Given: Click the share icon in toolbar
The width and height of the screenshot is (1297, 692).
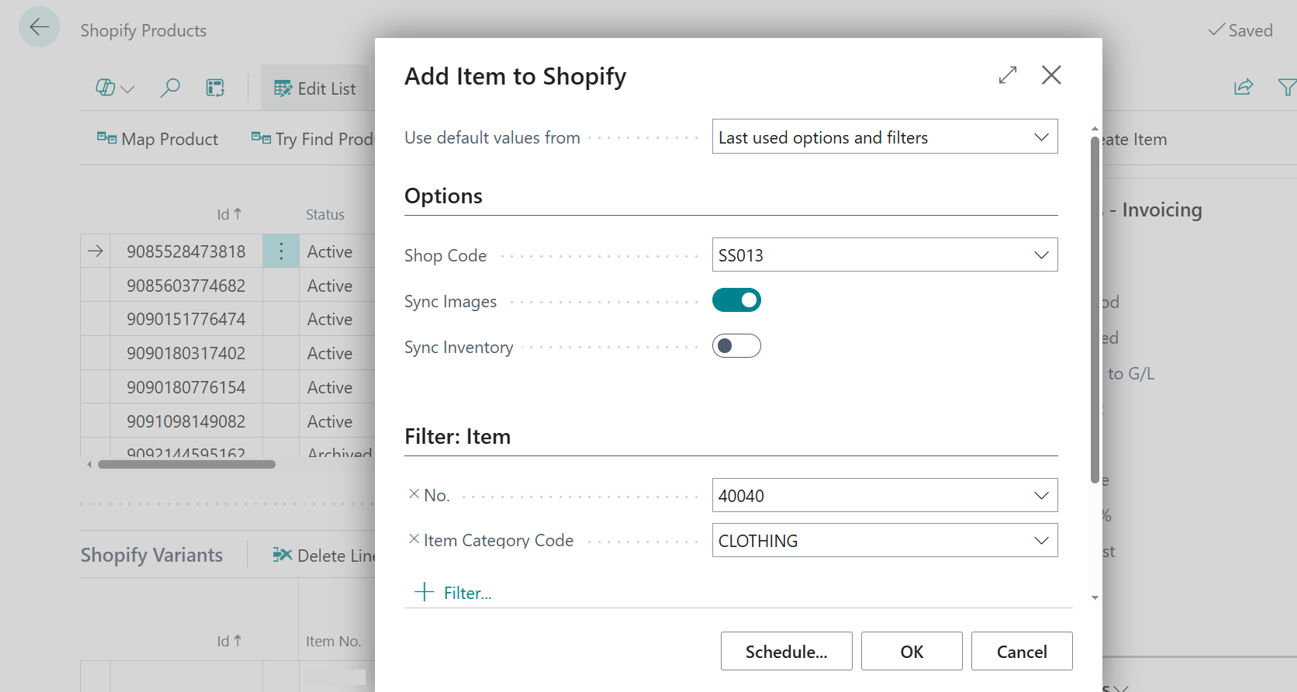Looking at the screenshot, I should click(x=1243, y=88).
